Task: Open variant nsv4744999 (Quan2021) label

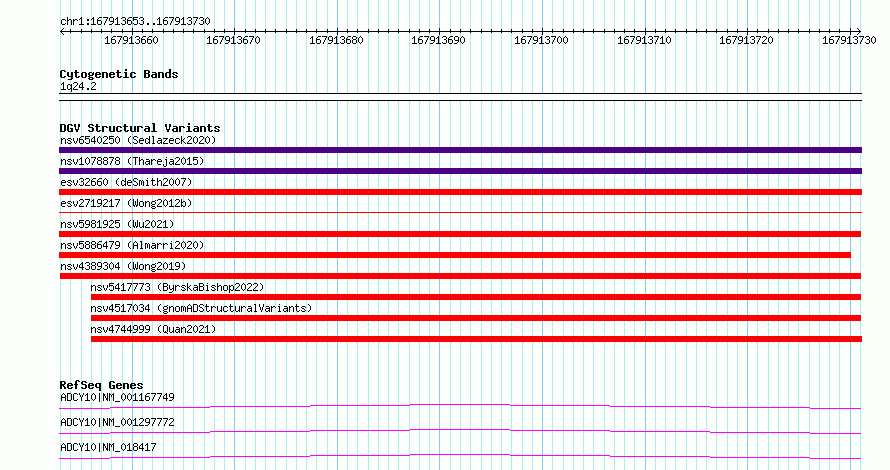Action: click(153, 329)
